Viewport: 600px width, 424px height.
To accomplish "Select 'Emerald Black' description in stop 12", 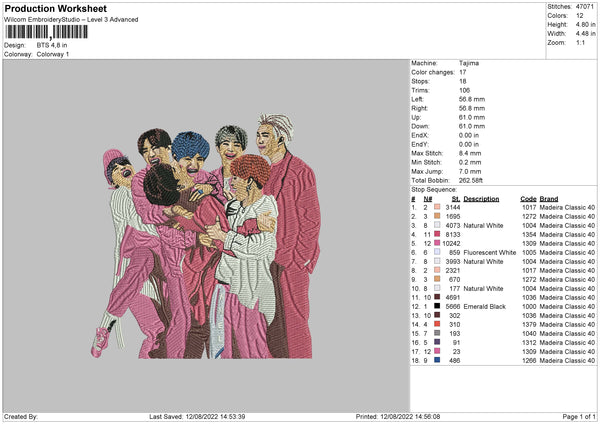I will [484, 307].
